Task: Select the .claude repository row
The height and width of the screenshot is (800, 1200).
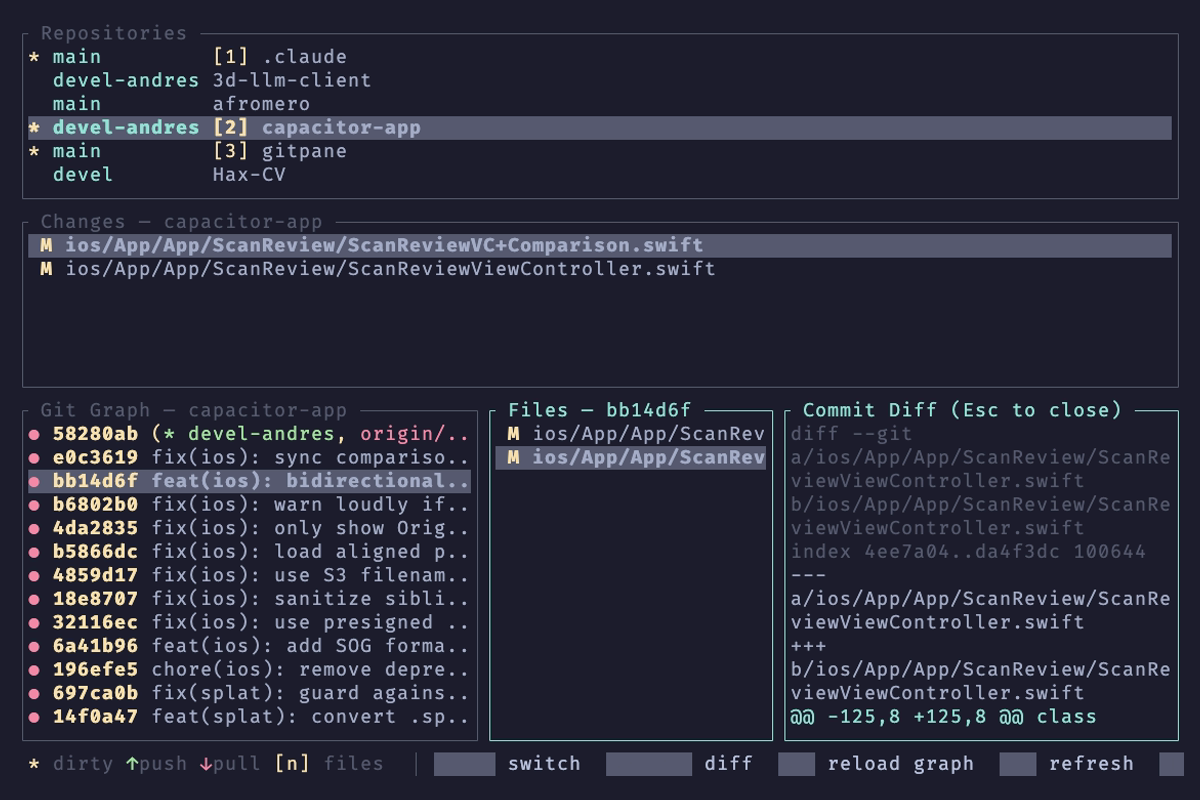Action: [x=304, y=57]
